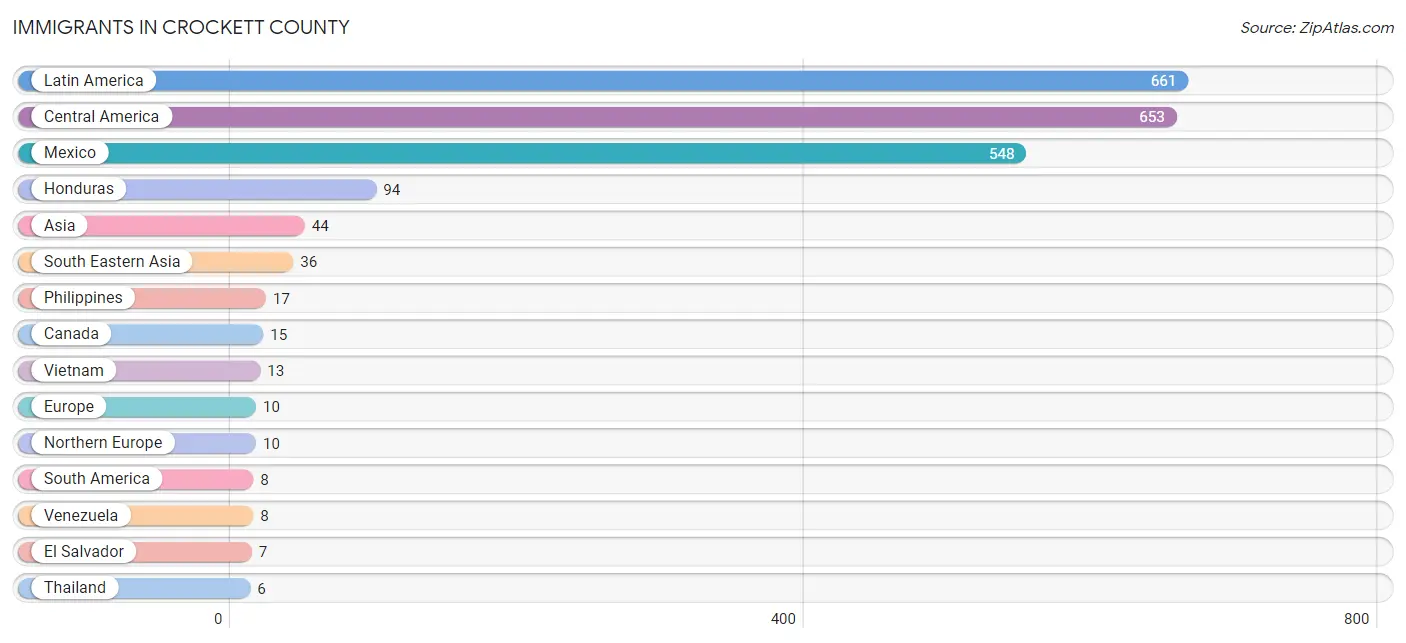Click the Central America bar label
The image size is (1406, 643).
101,117
